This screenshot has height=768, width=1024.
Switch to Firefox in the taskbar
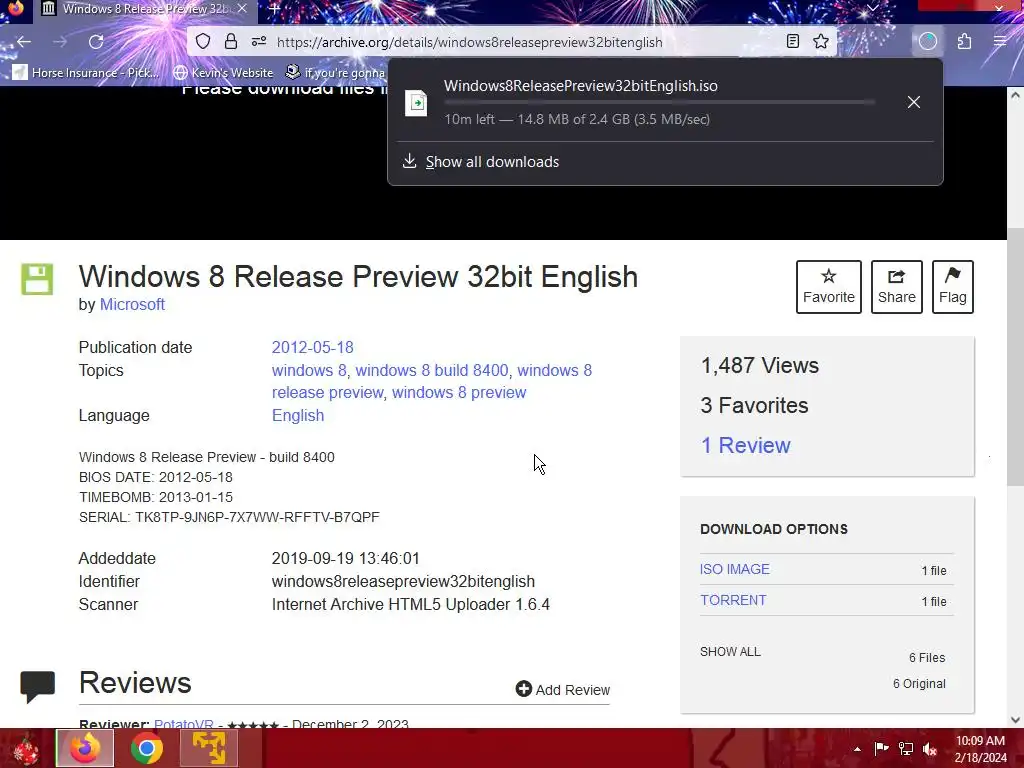85,748
